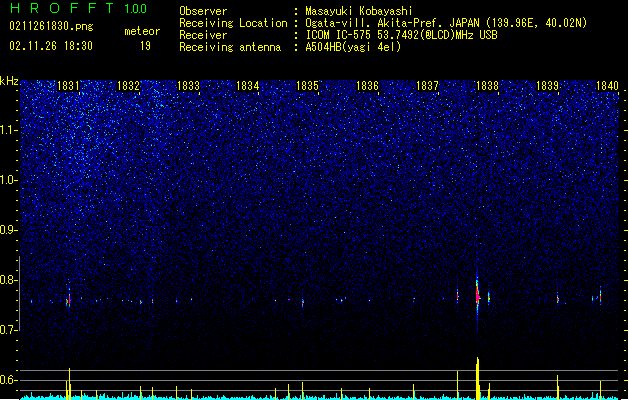
Task: Click the date stamp 02.11.26 18:30
Action: (51, 46)
